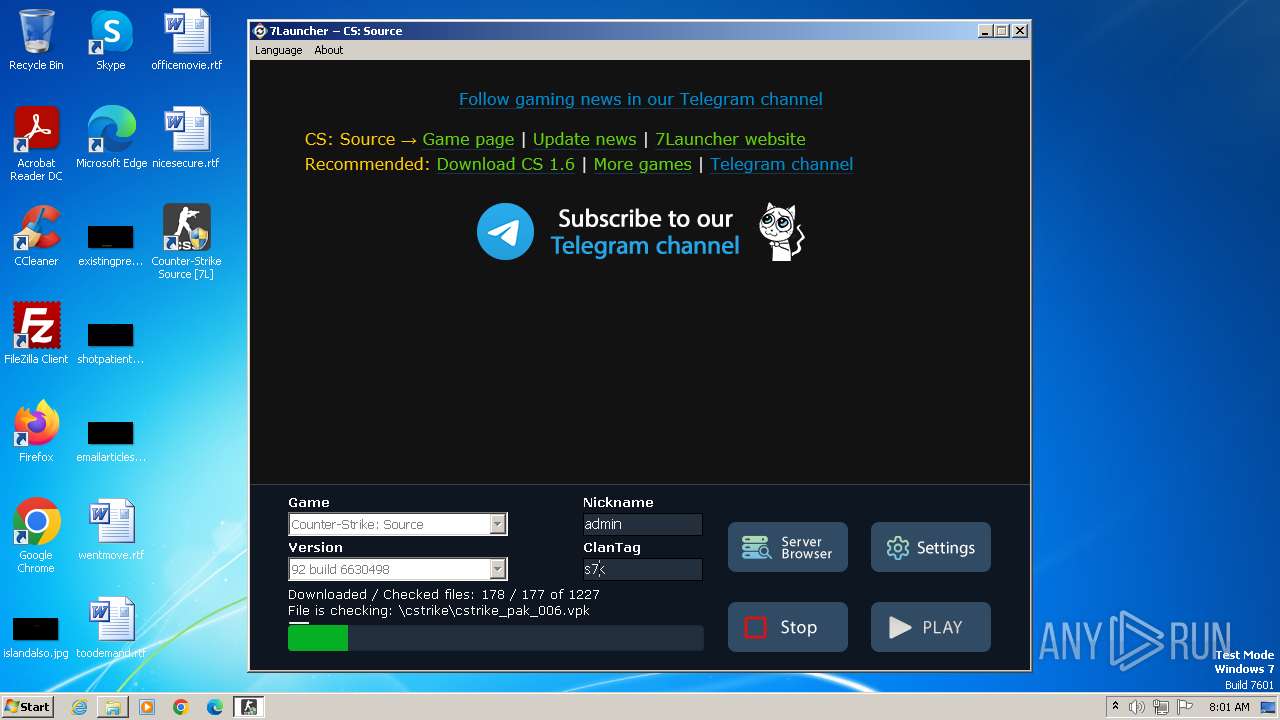
Task: Open the About menu
Action: (328, 50)
